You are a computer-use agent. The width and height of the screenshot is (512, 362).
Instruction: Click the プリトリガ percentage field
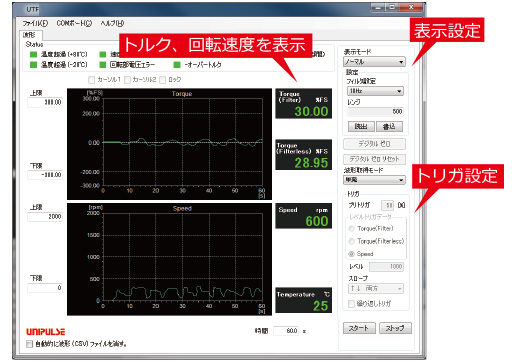tap(388, 205)
